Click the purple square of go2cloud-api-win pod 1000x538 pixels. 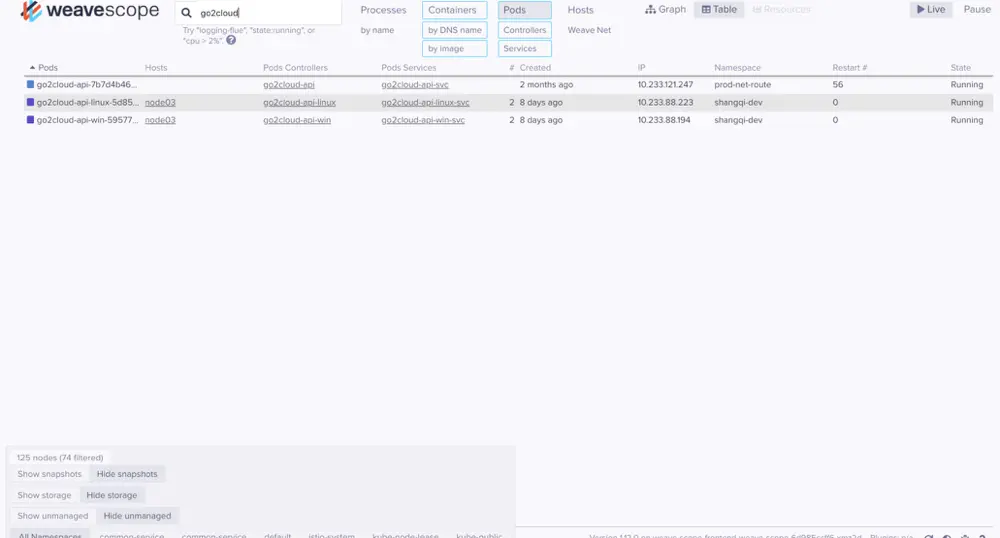click(x=30, y=120)
